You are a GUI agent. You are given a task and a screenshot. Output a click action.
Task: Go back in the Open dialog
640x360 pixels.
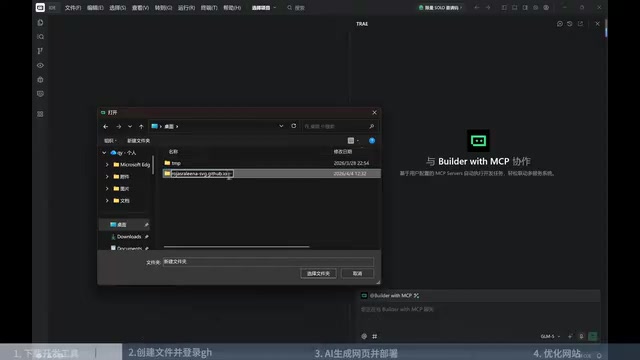click(106, 127)
